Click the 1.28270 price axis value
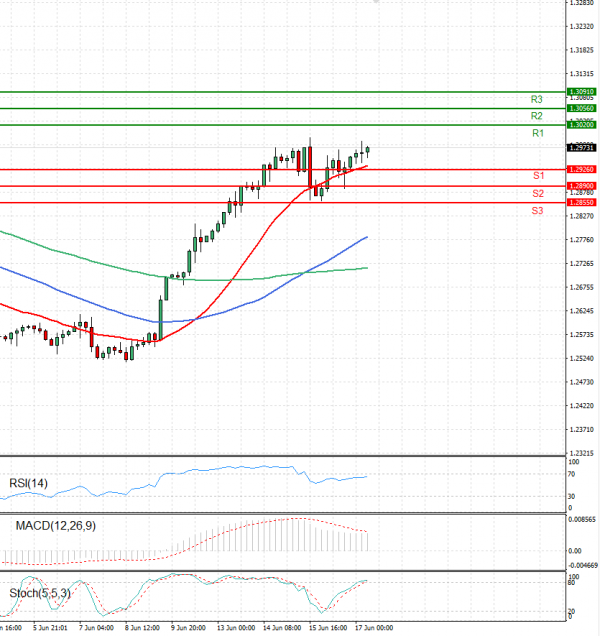 [581, 216]
